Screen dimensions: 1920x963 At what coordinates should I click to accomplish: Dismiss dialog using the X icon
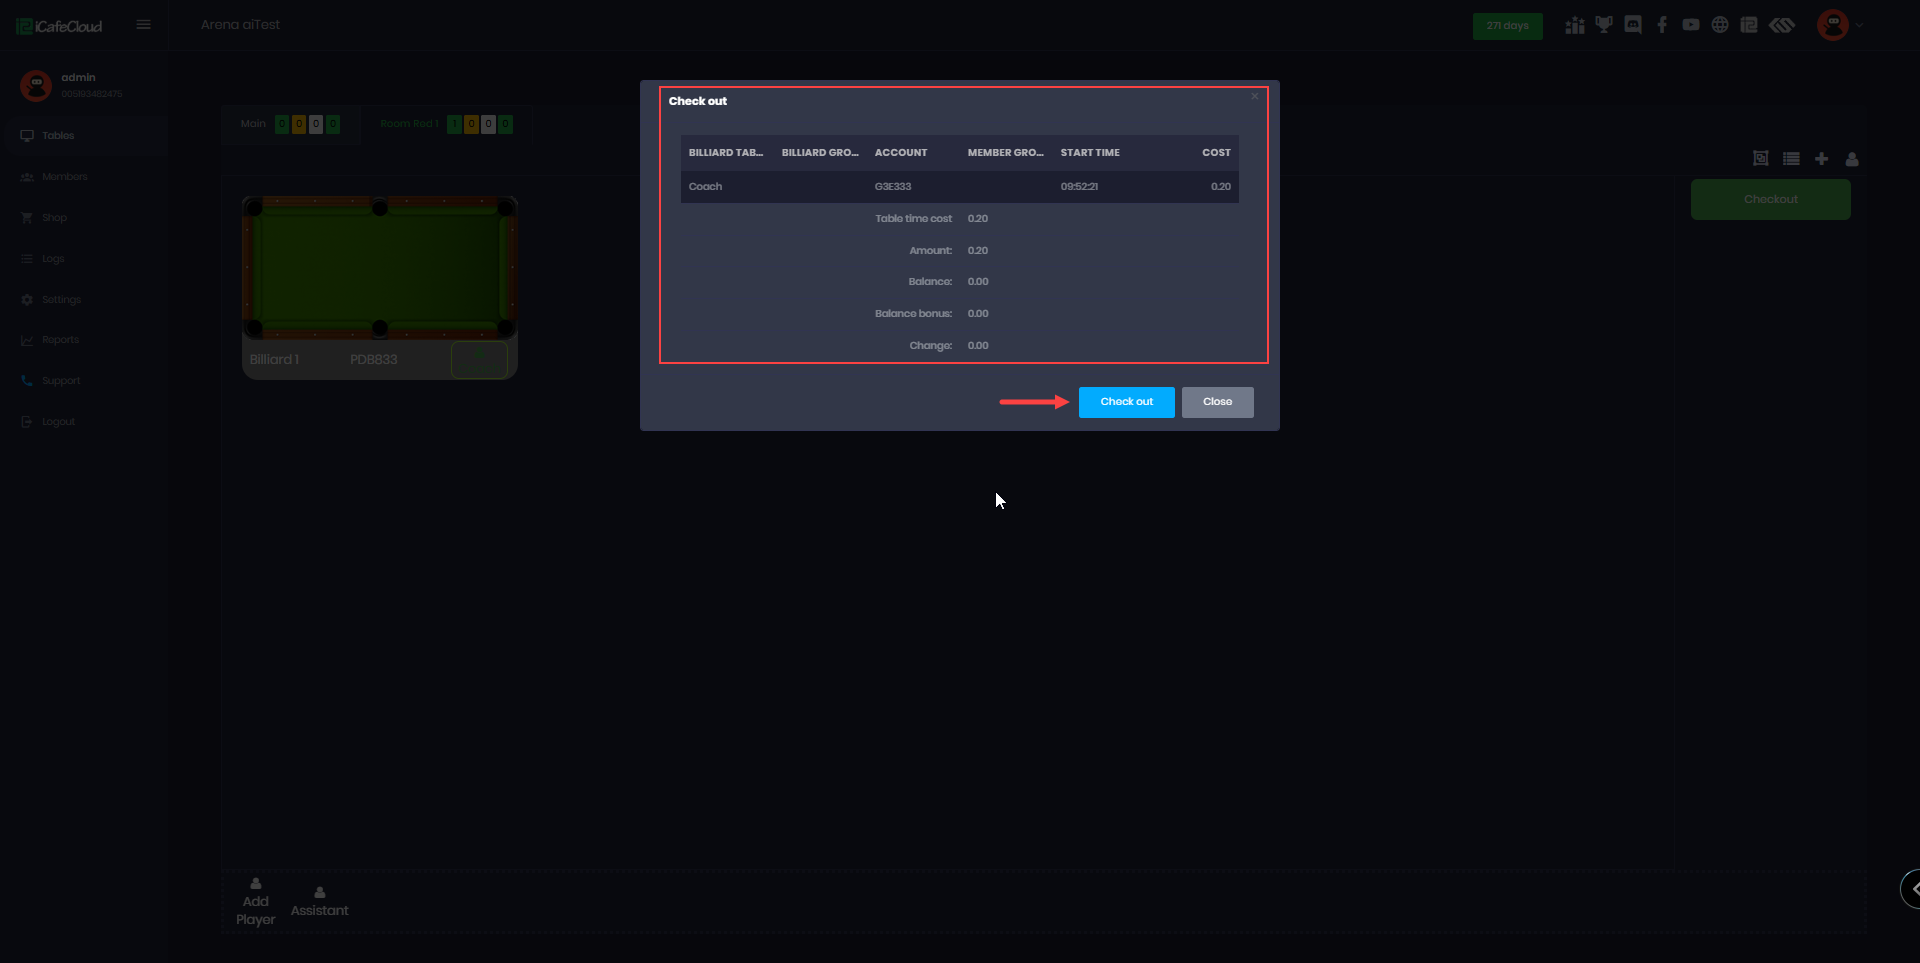point(1254,96)
